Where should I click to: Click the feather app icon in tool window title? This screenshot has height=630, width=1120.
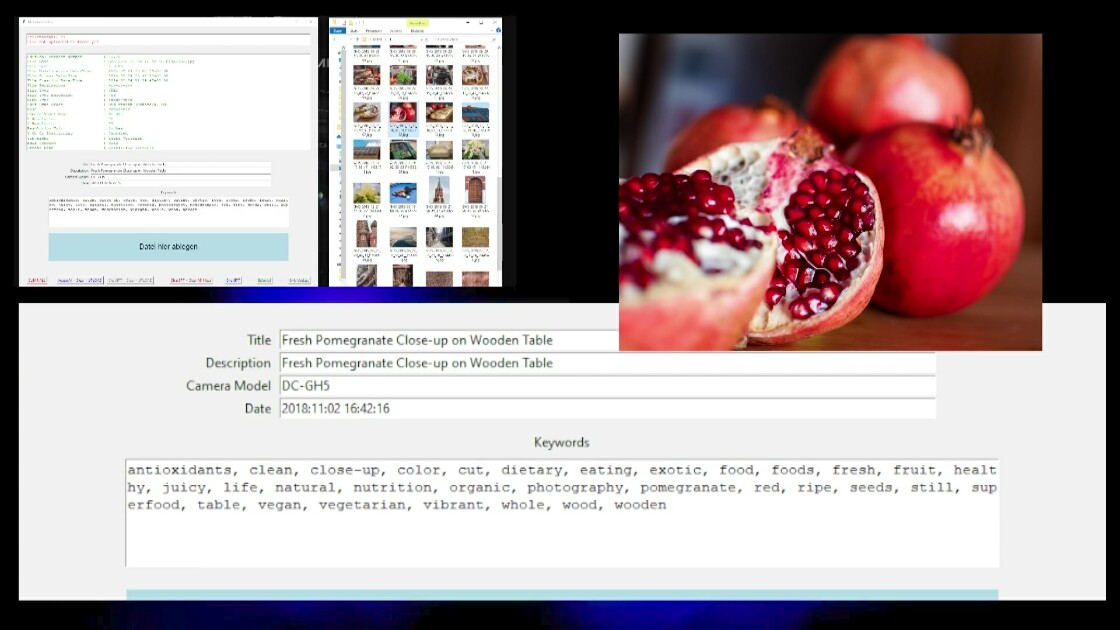point(24,22)
